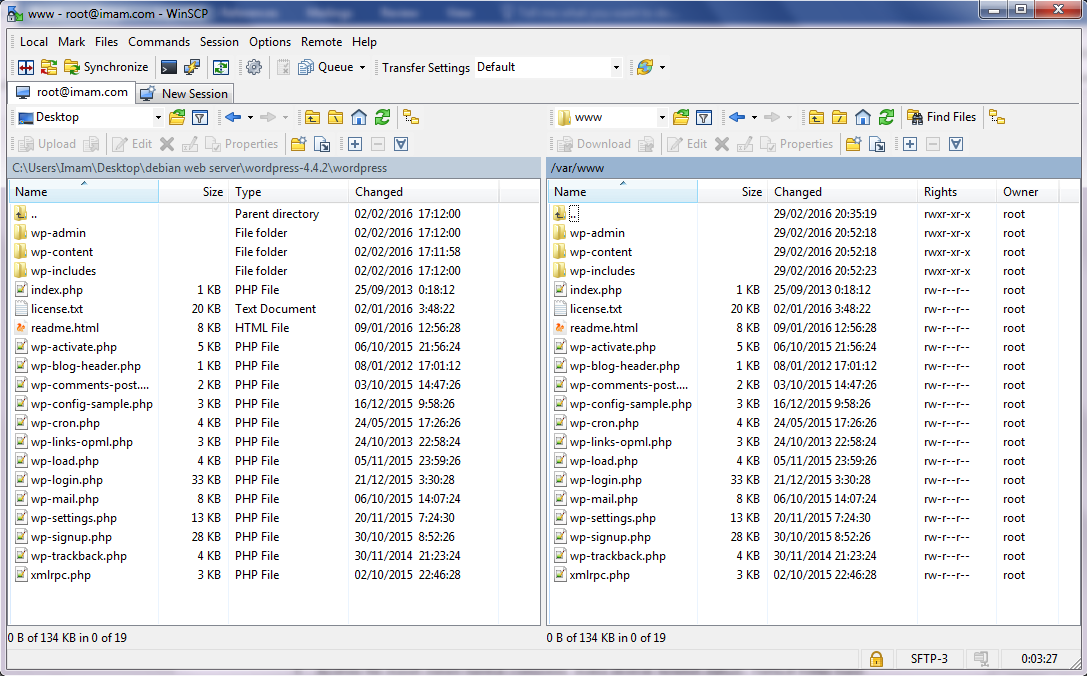The height and width of the screenshot is (676, 1087).
Task: Sort local files by Changed column header
Action: [424, 192]
